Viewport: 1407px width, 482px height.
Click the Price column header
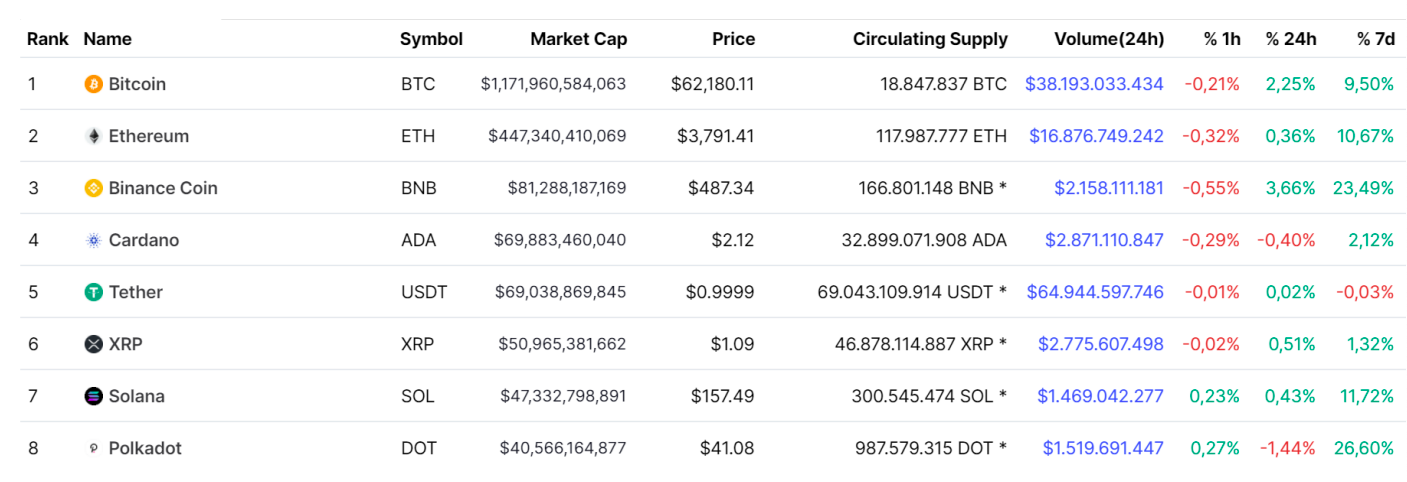tap(733, 39)
